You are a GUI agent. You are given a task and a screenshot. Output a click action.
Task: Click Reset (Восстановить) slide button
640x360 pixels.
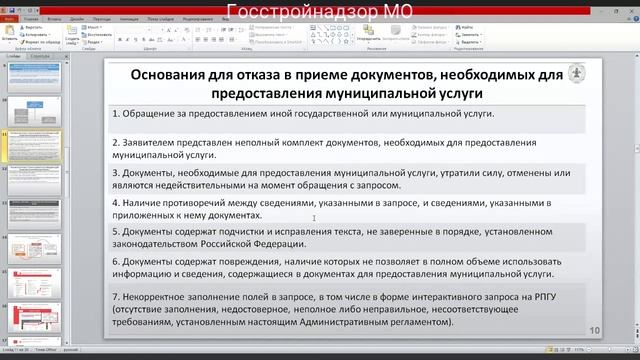tap(96, 35)
